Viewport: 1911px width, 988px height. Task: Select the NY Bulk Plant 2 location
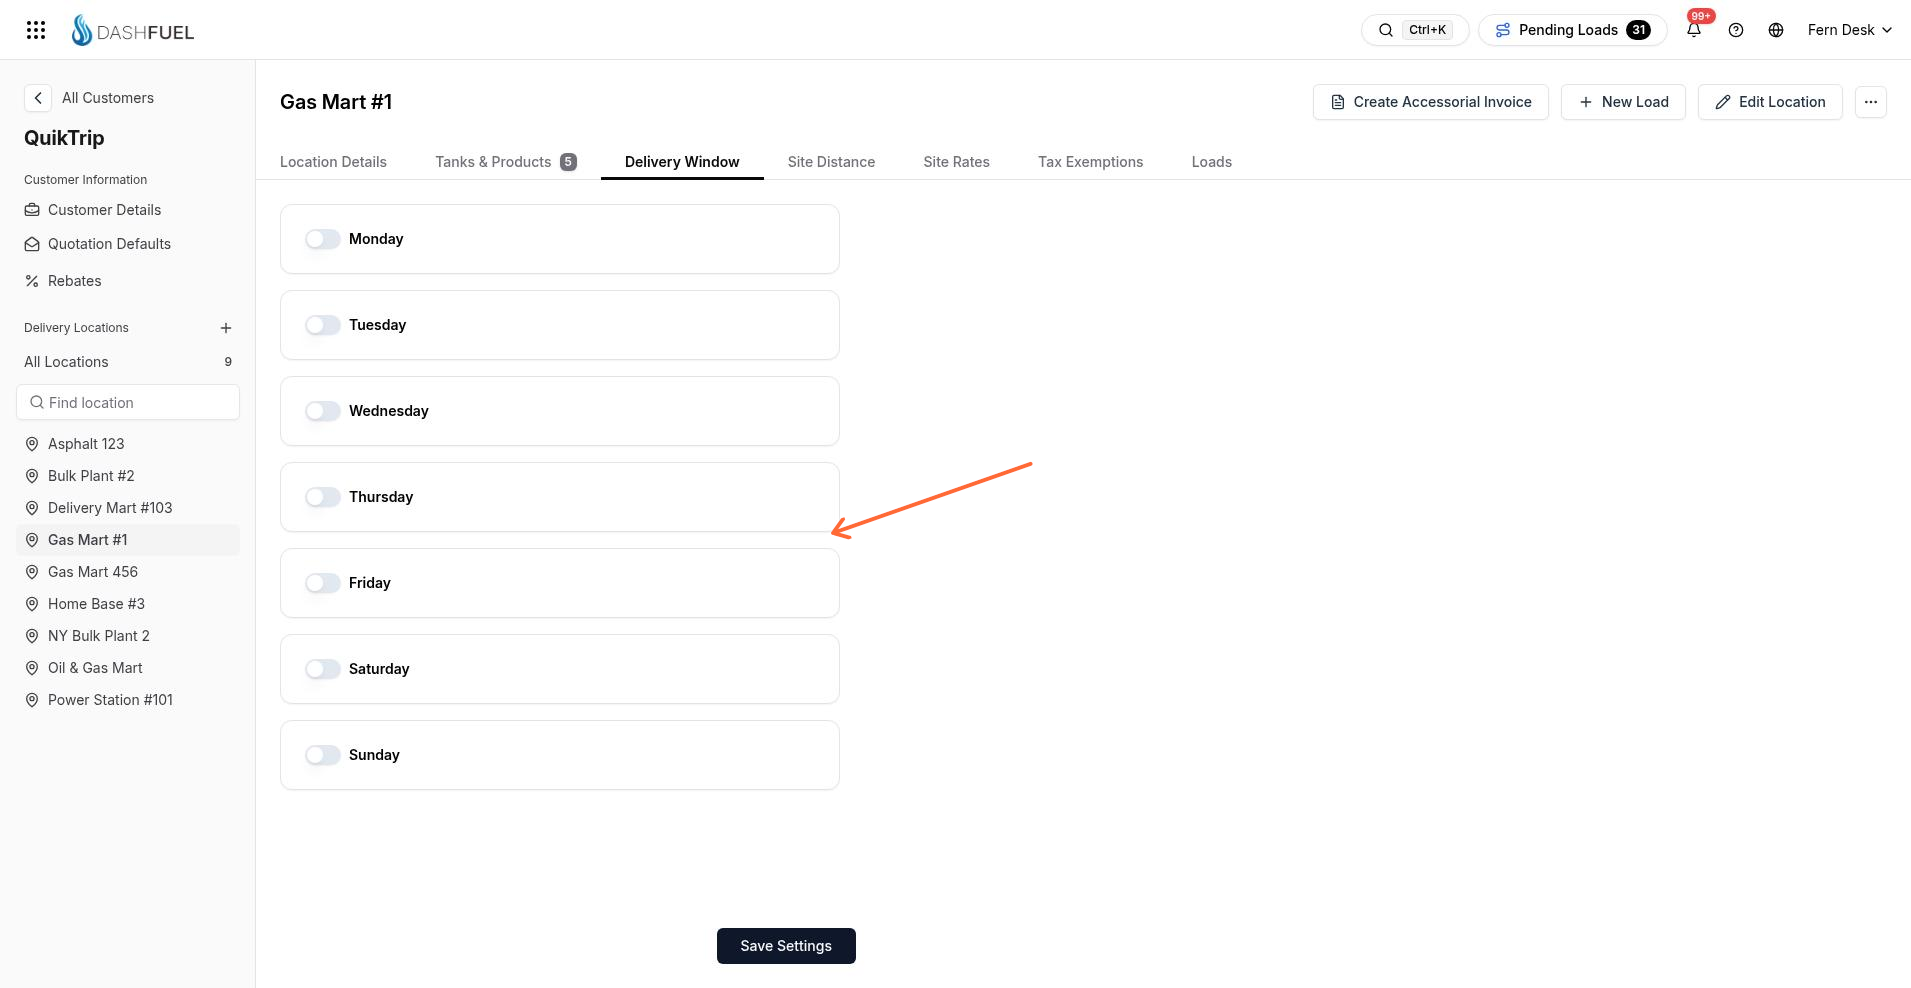tap(128, 636)
